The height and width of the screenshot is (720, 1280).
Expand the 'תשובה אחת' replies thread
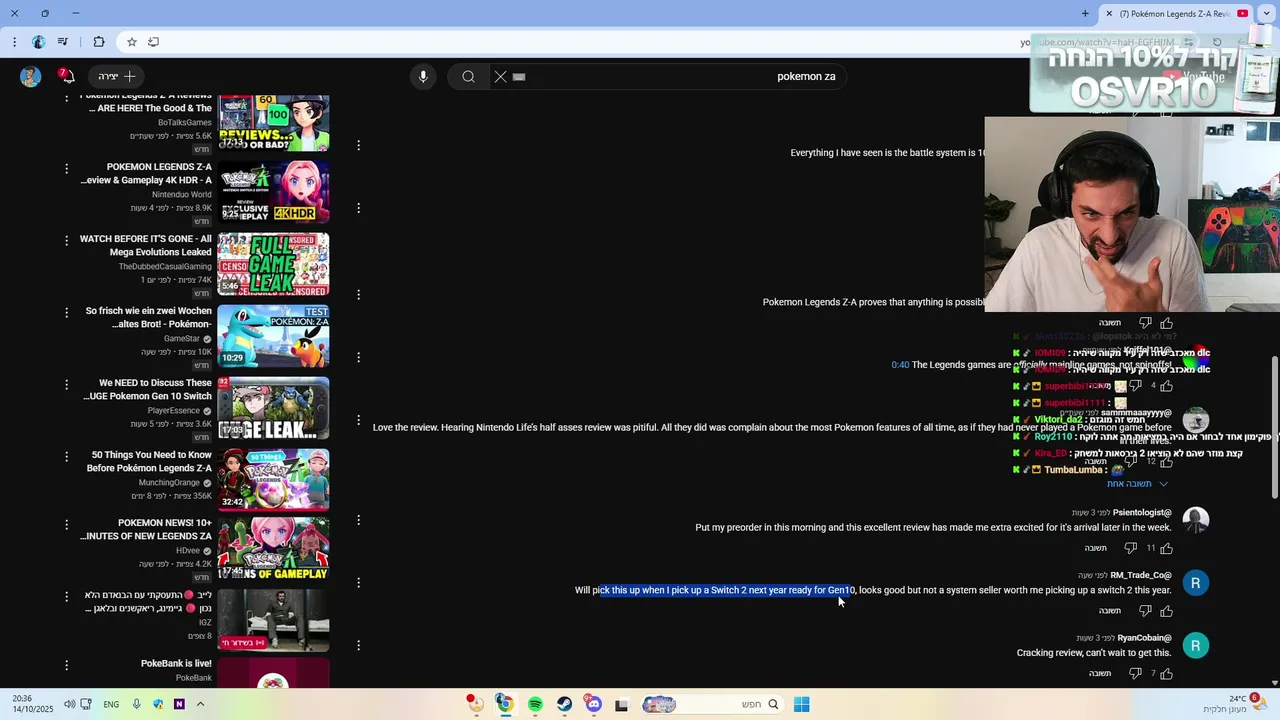point(1137,484)
